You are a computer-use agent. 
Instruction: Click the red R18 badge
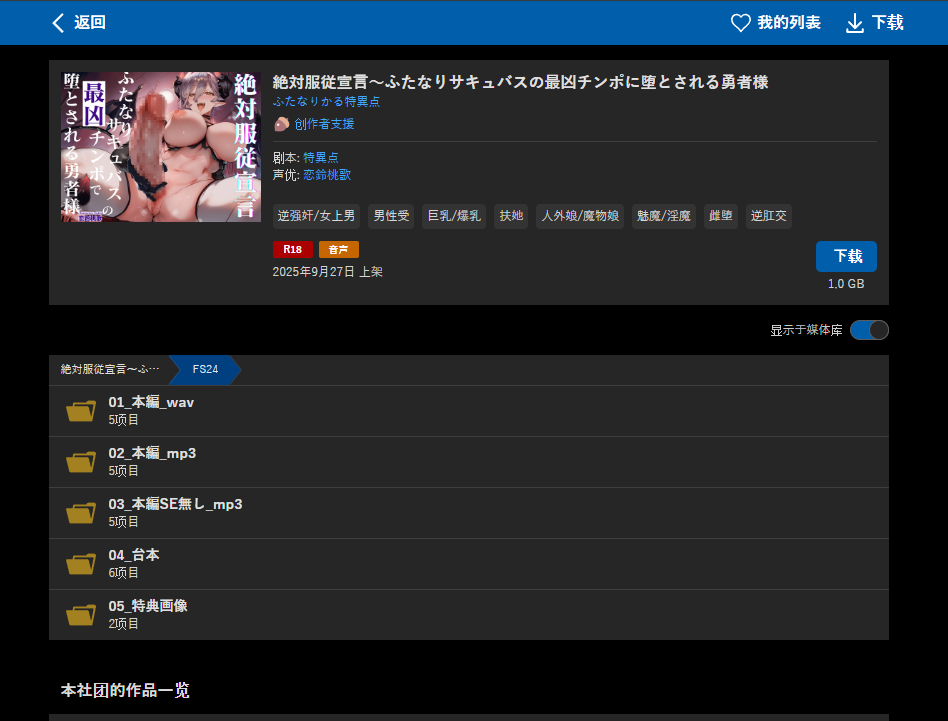click(292, 249)
